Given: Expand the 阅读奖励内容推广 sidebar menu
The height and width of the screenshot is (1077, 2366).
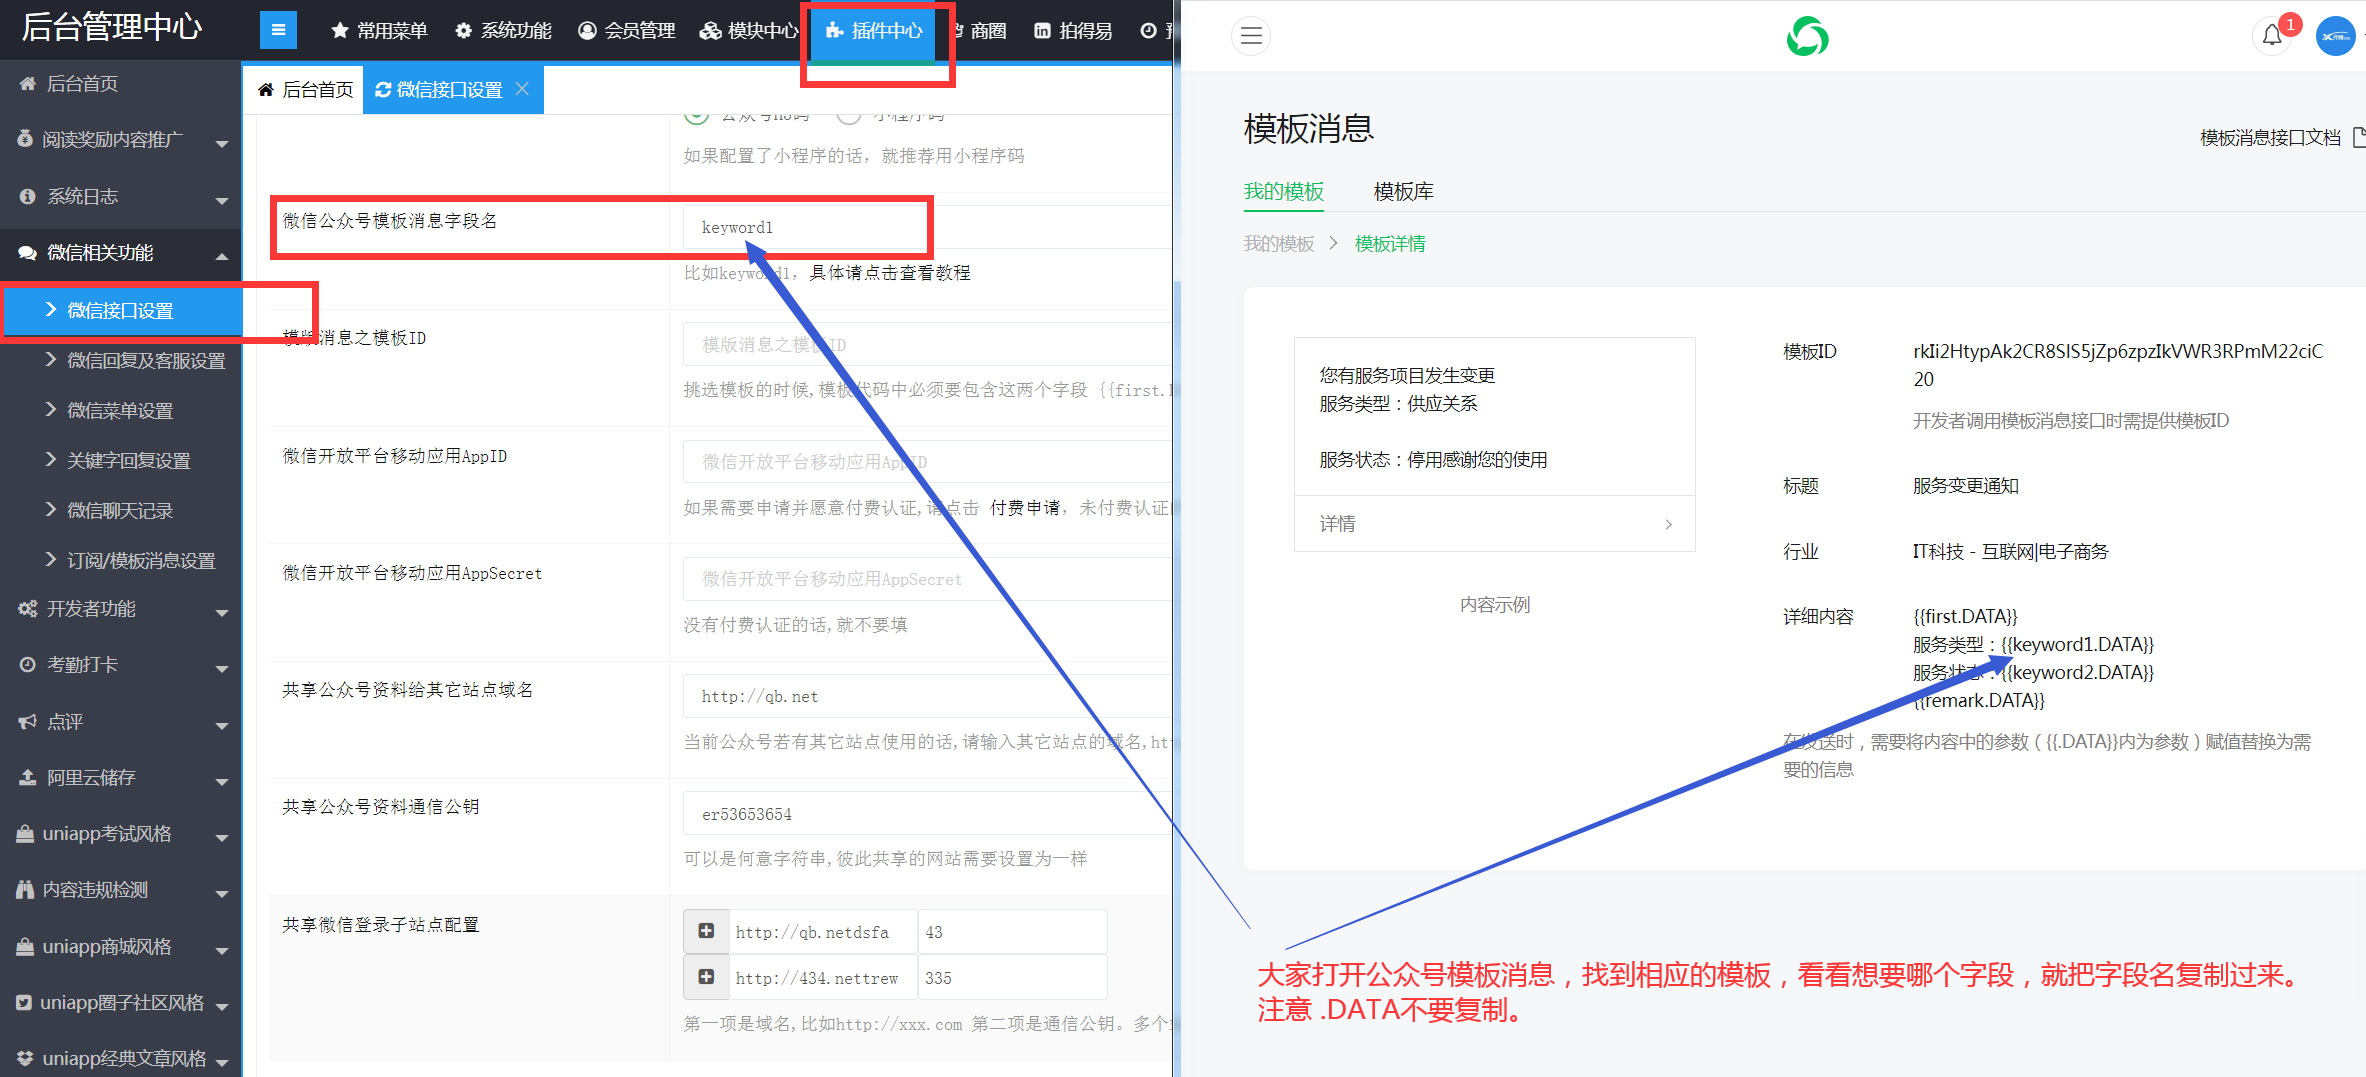Looking at the screenshot, I should pos(120,140).
